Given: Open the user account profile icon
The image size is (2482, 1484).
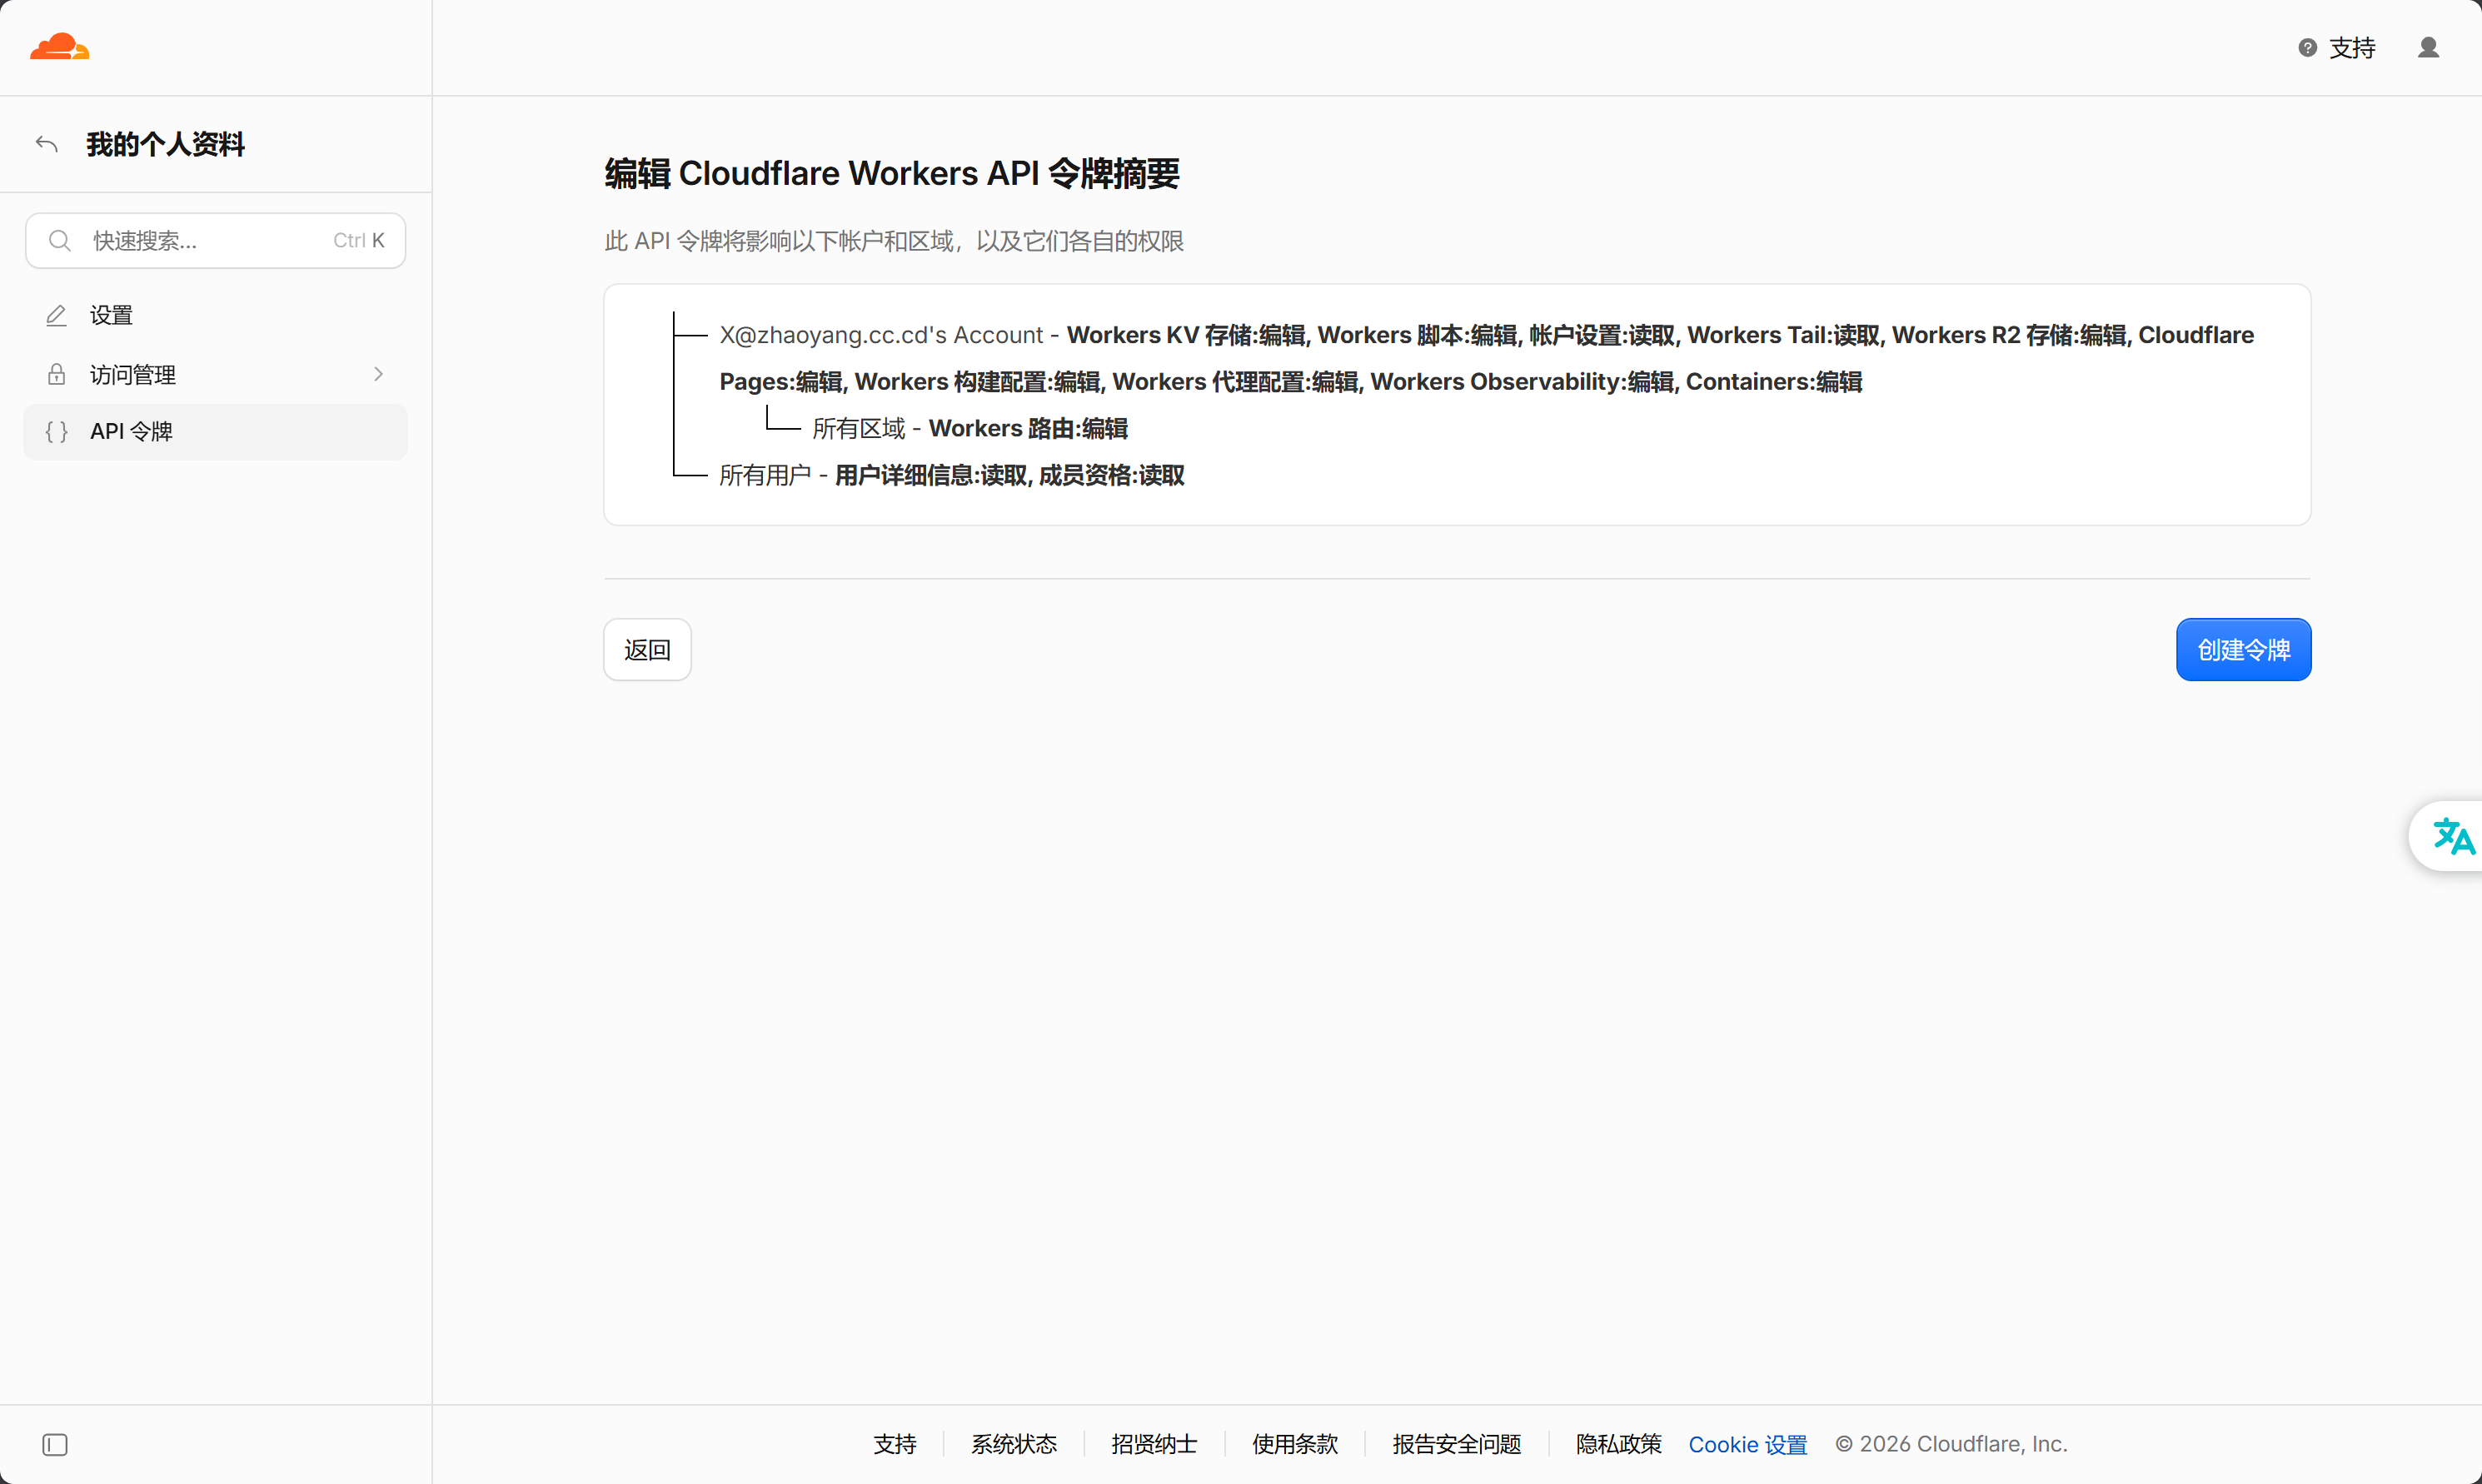Looking at the screenshot, I should point(2428,47).
